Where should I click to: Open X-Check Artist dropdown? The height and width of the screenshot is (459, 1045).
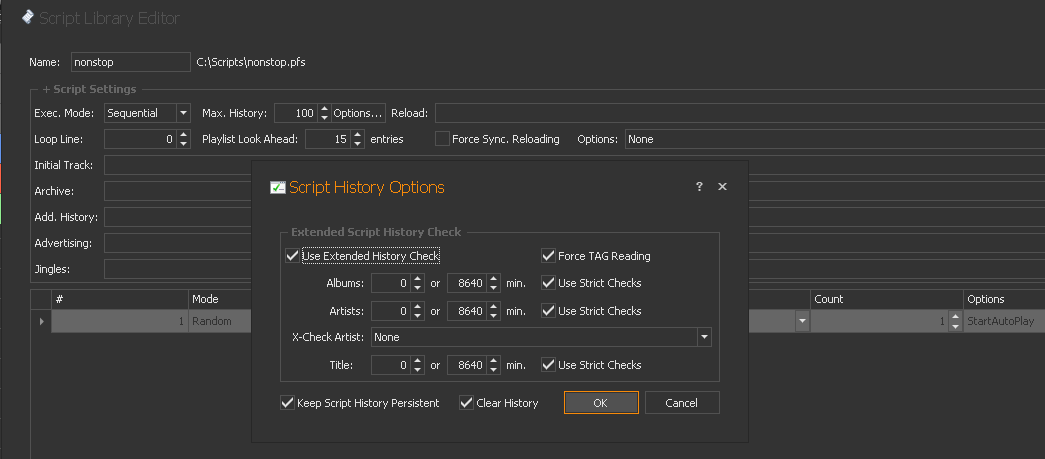point(704,337)
